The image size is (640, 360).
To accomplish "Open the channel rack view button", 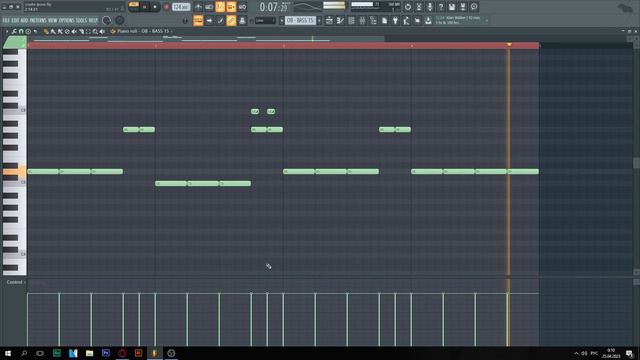I will (x=351, y=20).
